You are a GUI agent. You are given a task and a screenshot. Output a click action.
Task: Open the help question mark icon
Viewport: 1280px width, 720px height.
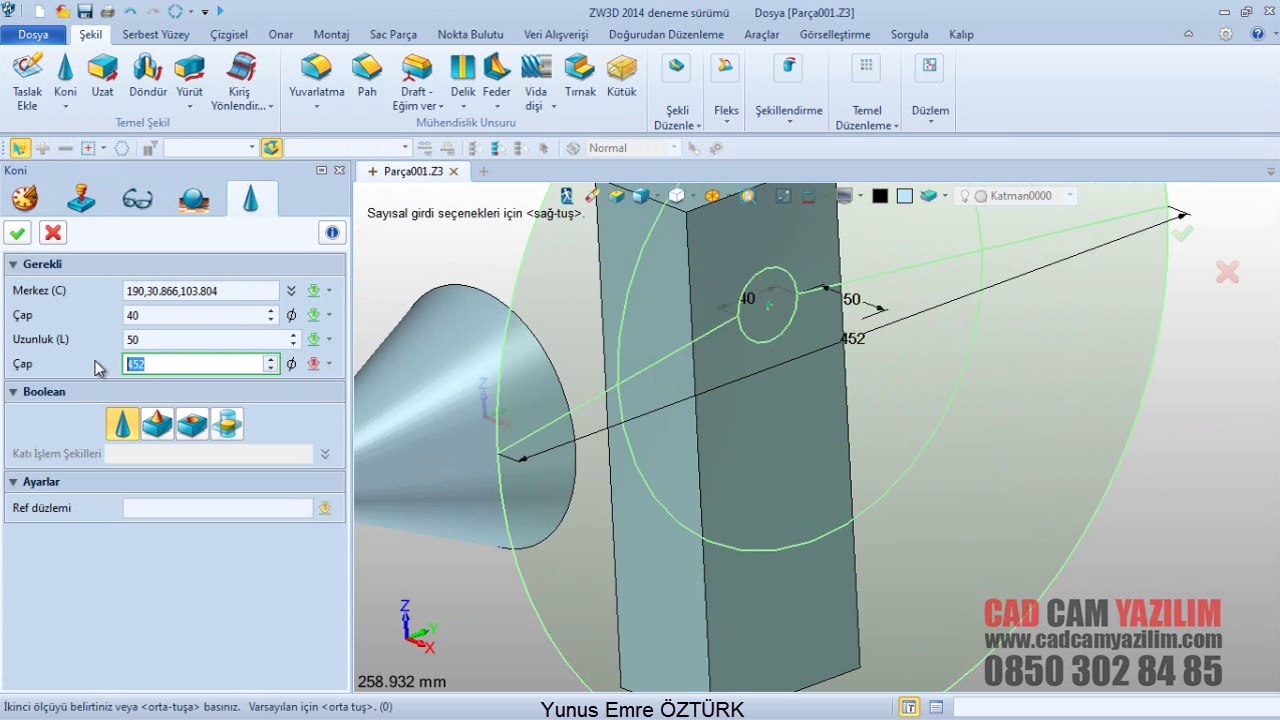[1258, 34]
